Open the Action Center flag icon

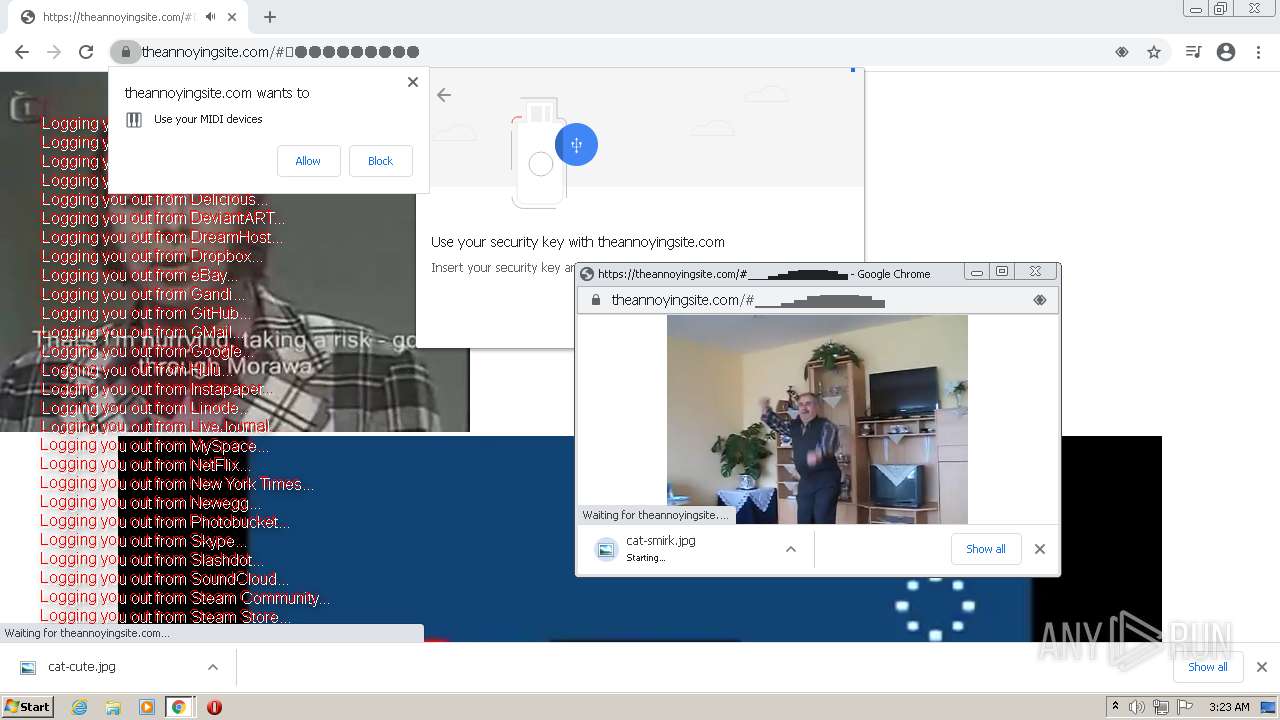pos(1185,707)
